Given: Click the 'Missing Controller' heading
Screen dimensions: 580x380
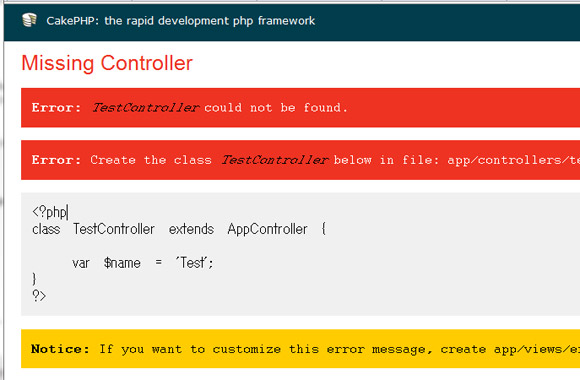Looking at the screenshot, I should click(x=107, y=63).
